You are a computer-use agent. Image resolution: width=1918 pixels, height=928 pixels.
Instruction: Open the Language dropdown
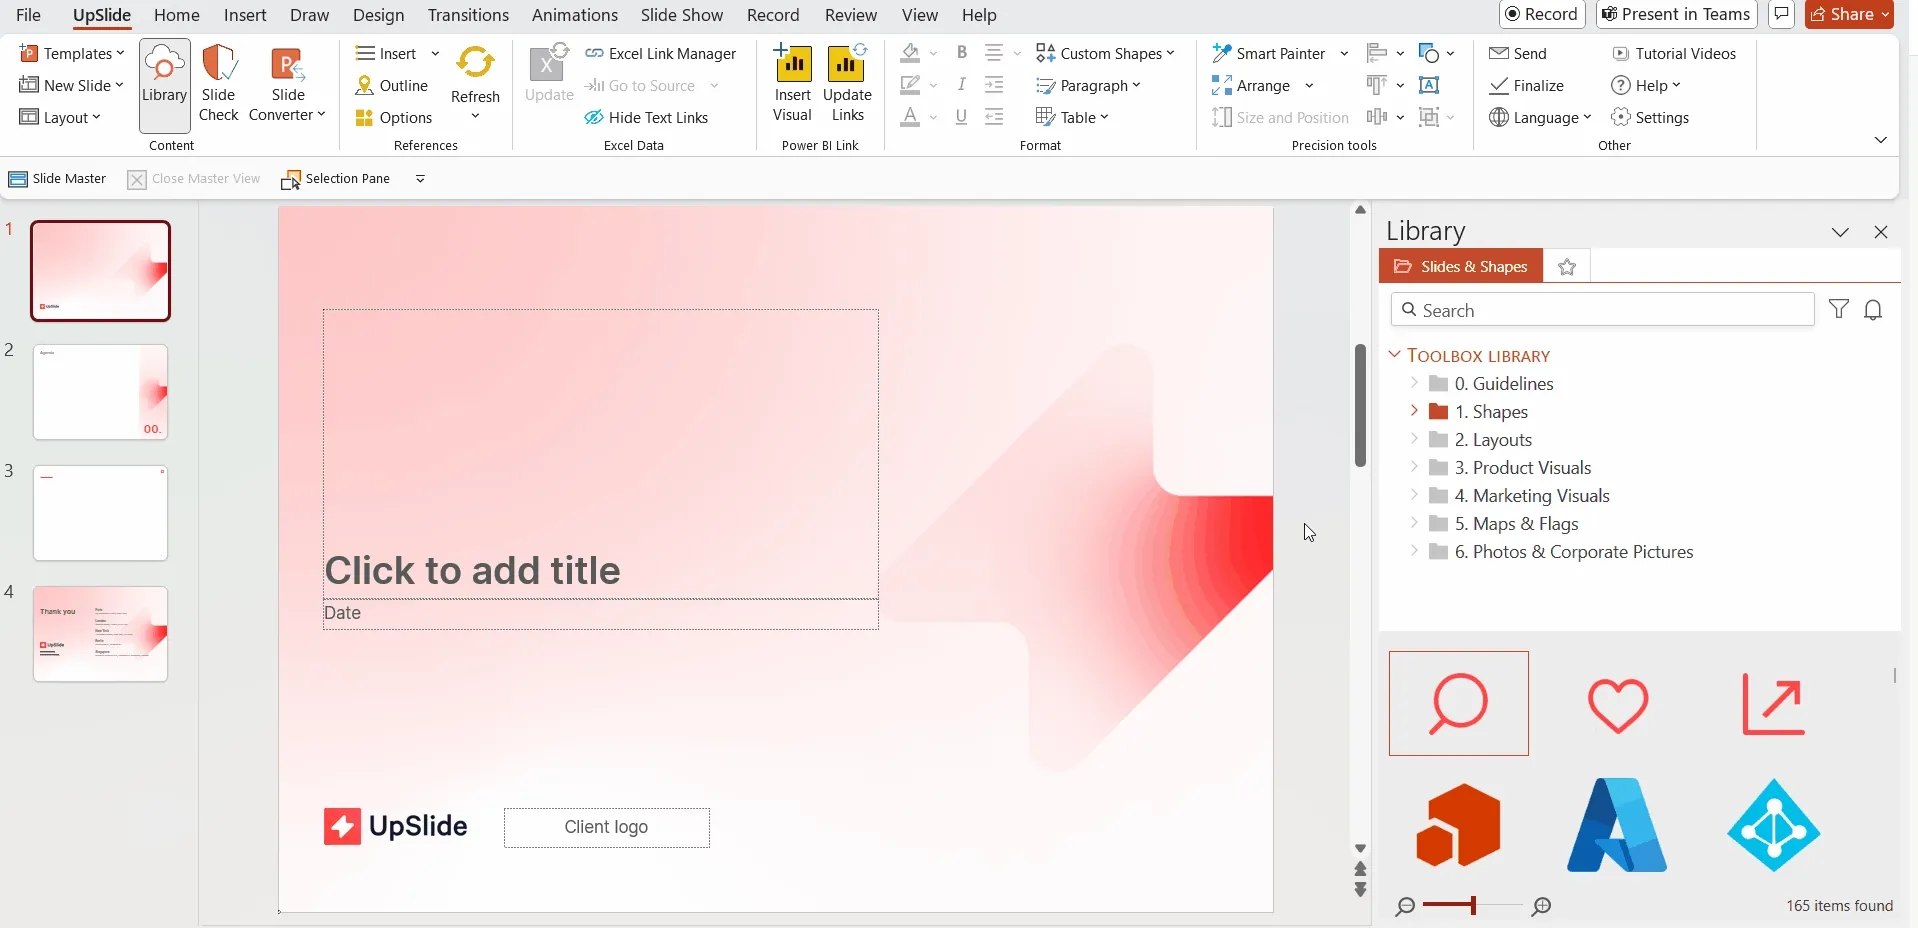(x=1540, y=117)
